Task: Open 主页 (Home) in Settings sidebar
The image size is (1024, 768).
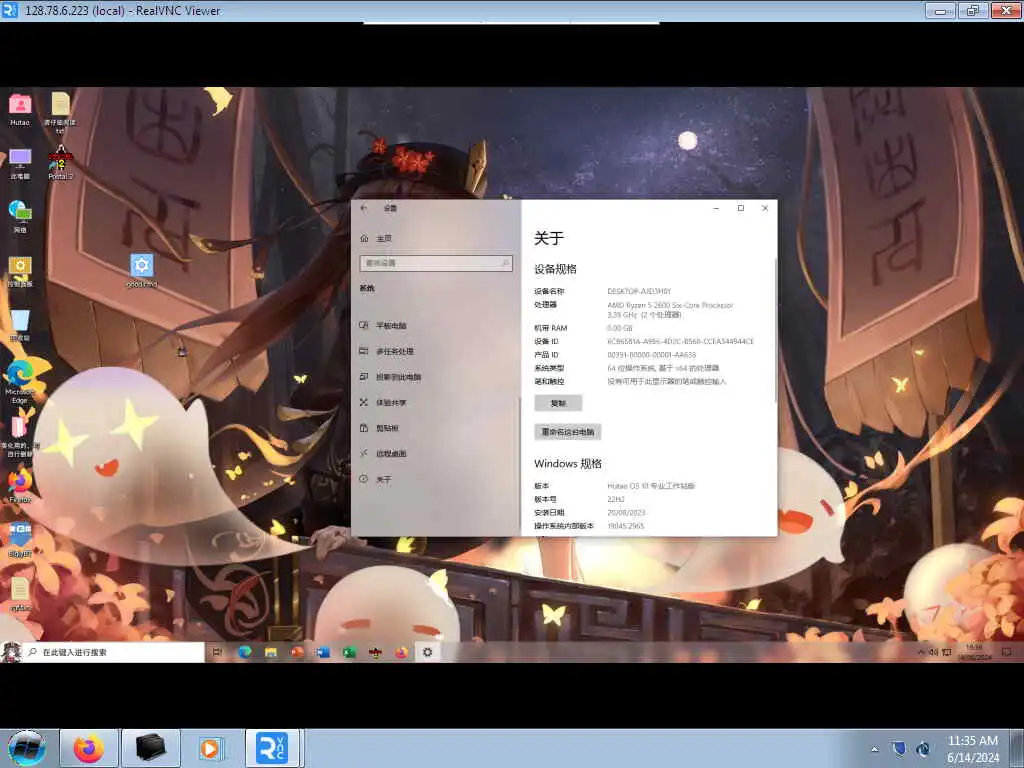Action: 376,238
